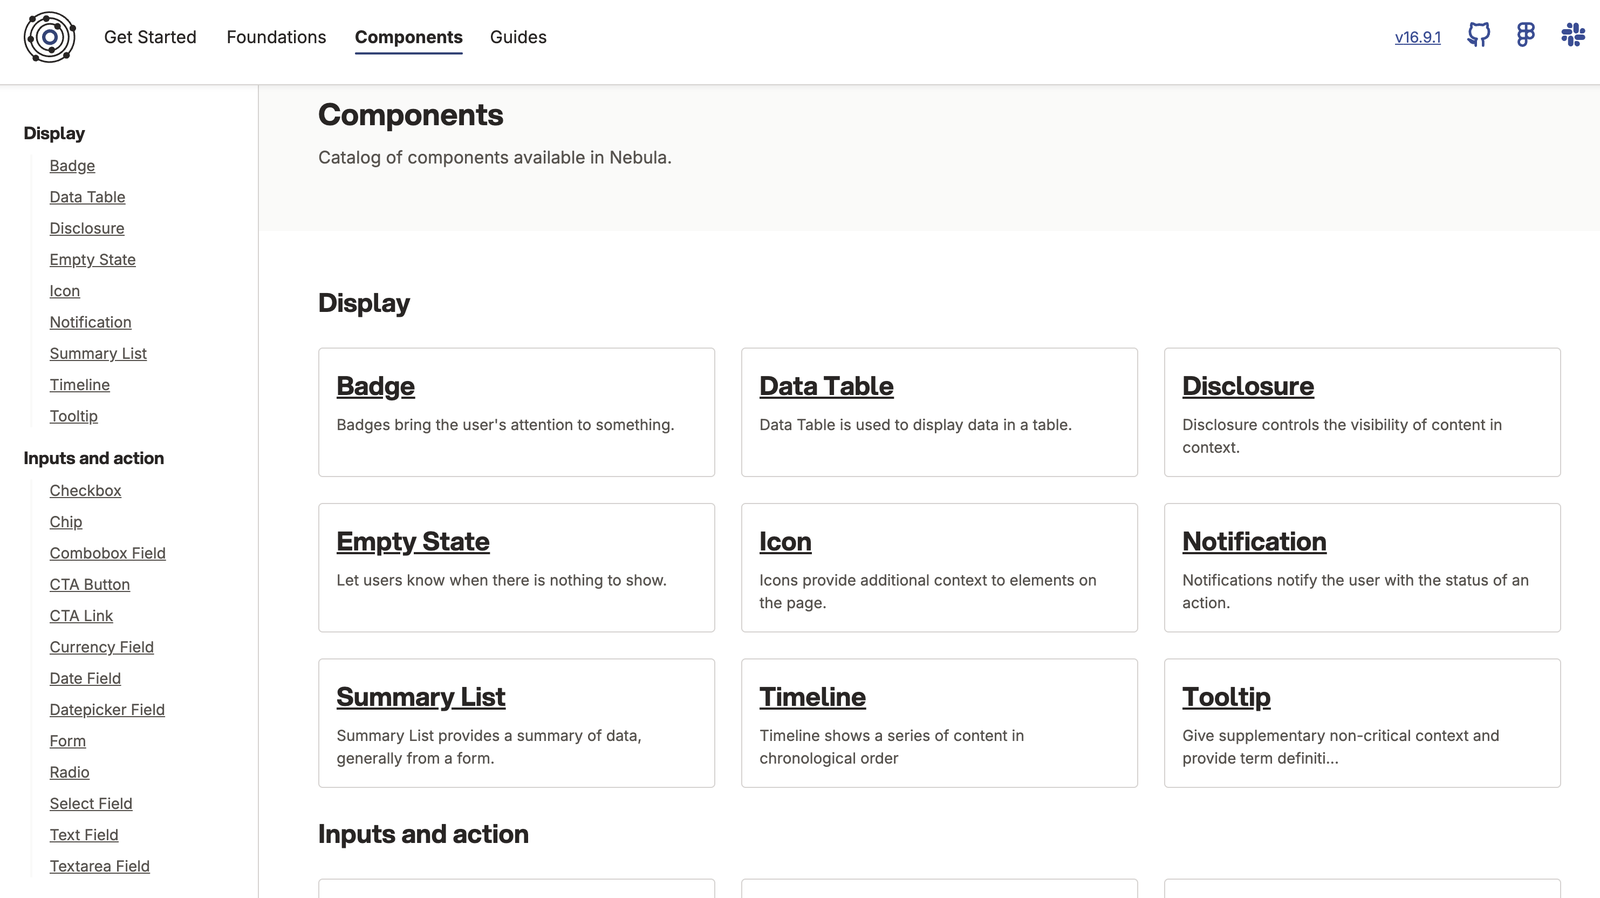
Task: Open Datepicker Field in the sidebar
Action: tap(107, 710)
